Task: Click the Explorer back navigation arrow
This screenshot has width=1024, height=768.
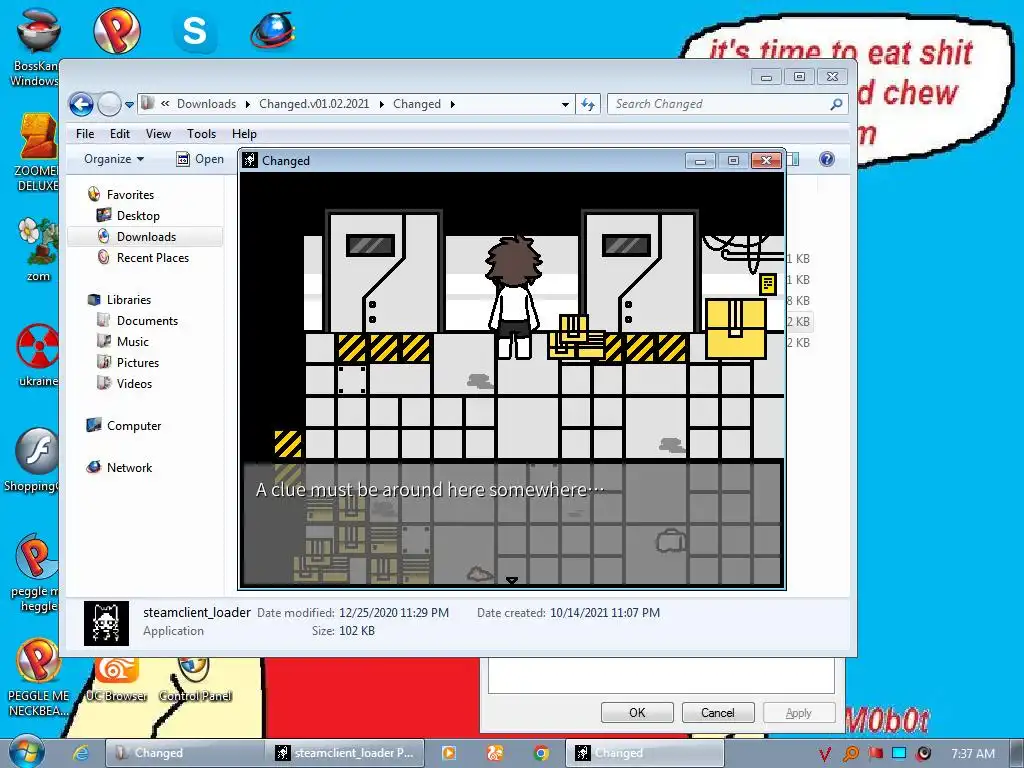Action: click(81, 104)
